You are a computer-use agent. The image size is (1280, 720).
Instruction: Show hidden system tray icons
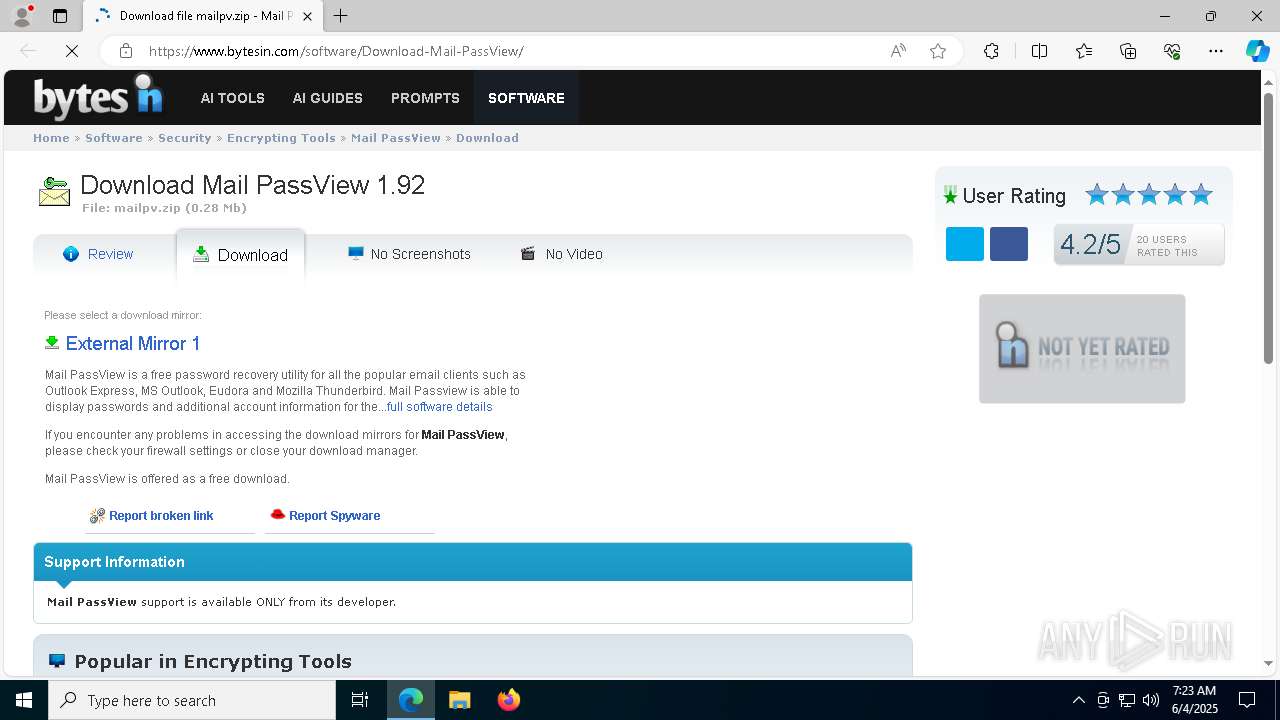1078,700
